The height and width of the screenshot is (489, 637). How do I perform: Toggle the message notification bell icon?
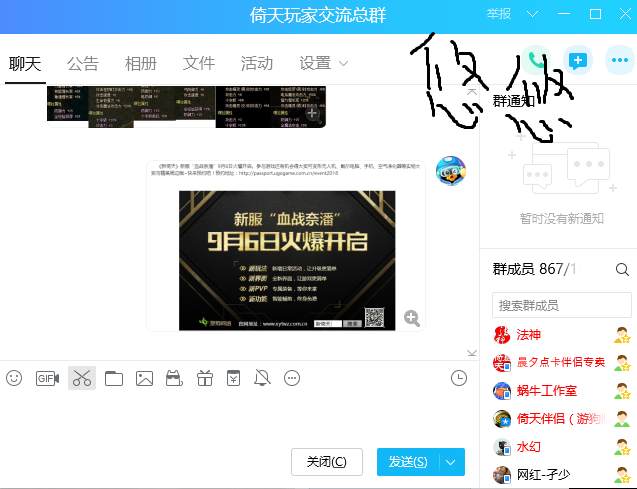[x=263, y=378]
